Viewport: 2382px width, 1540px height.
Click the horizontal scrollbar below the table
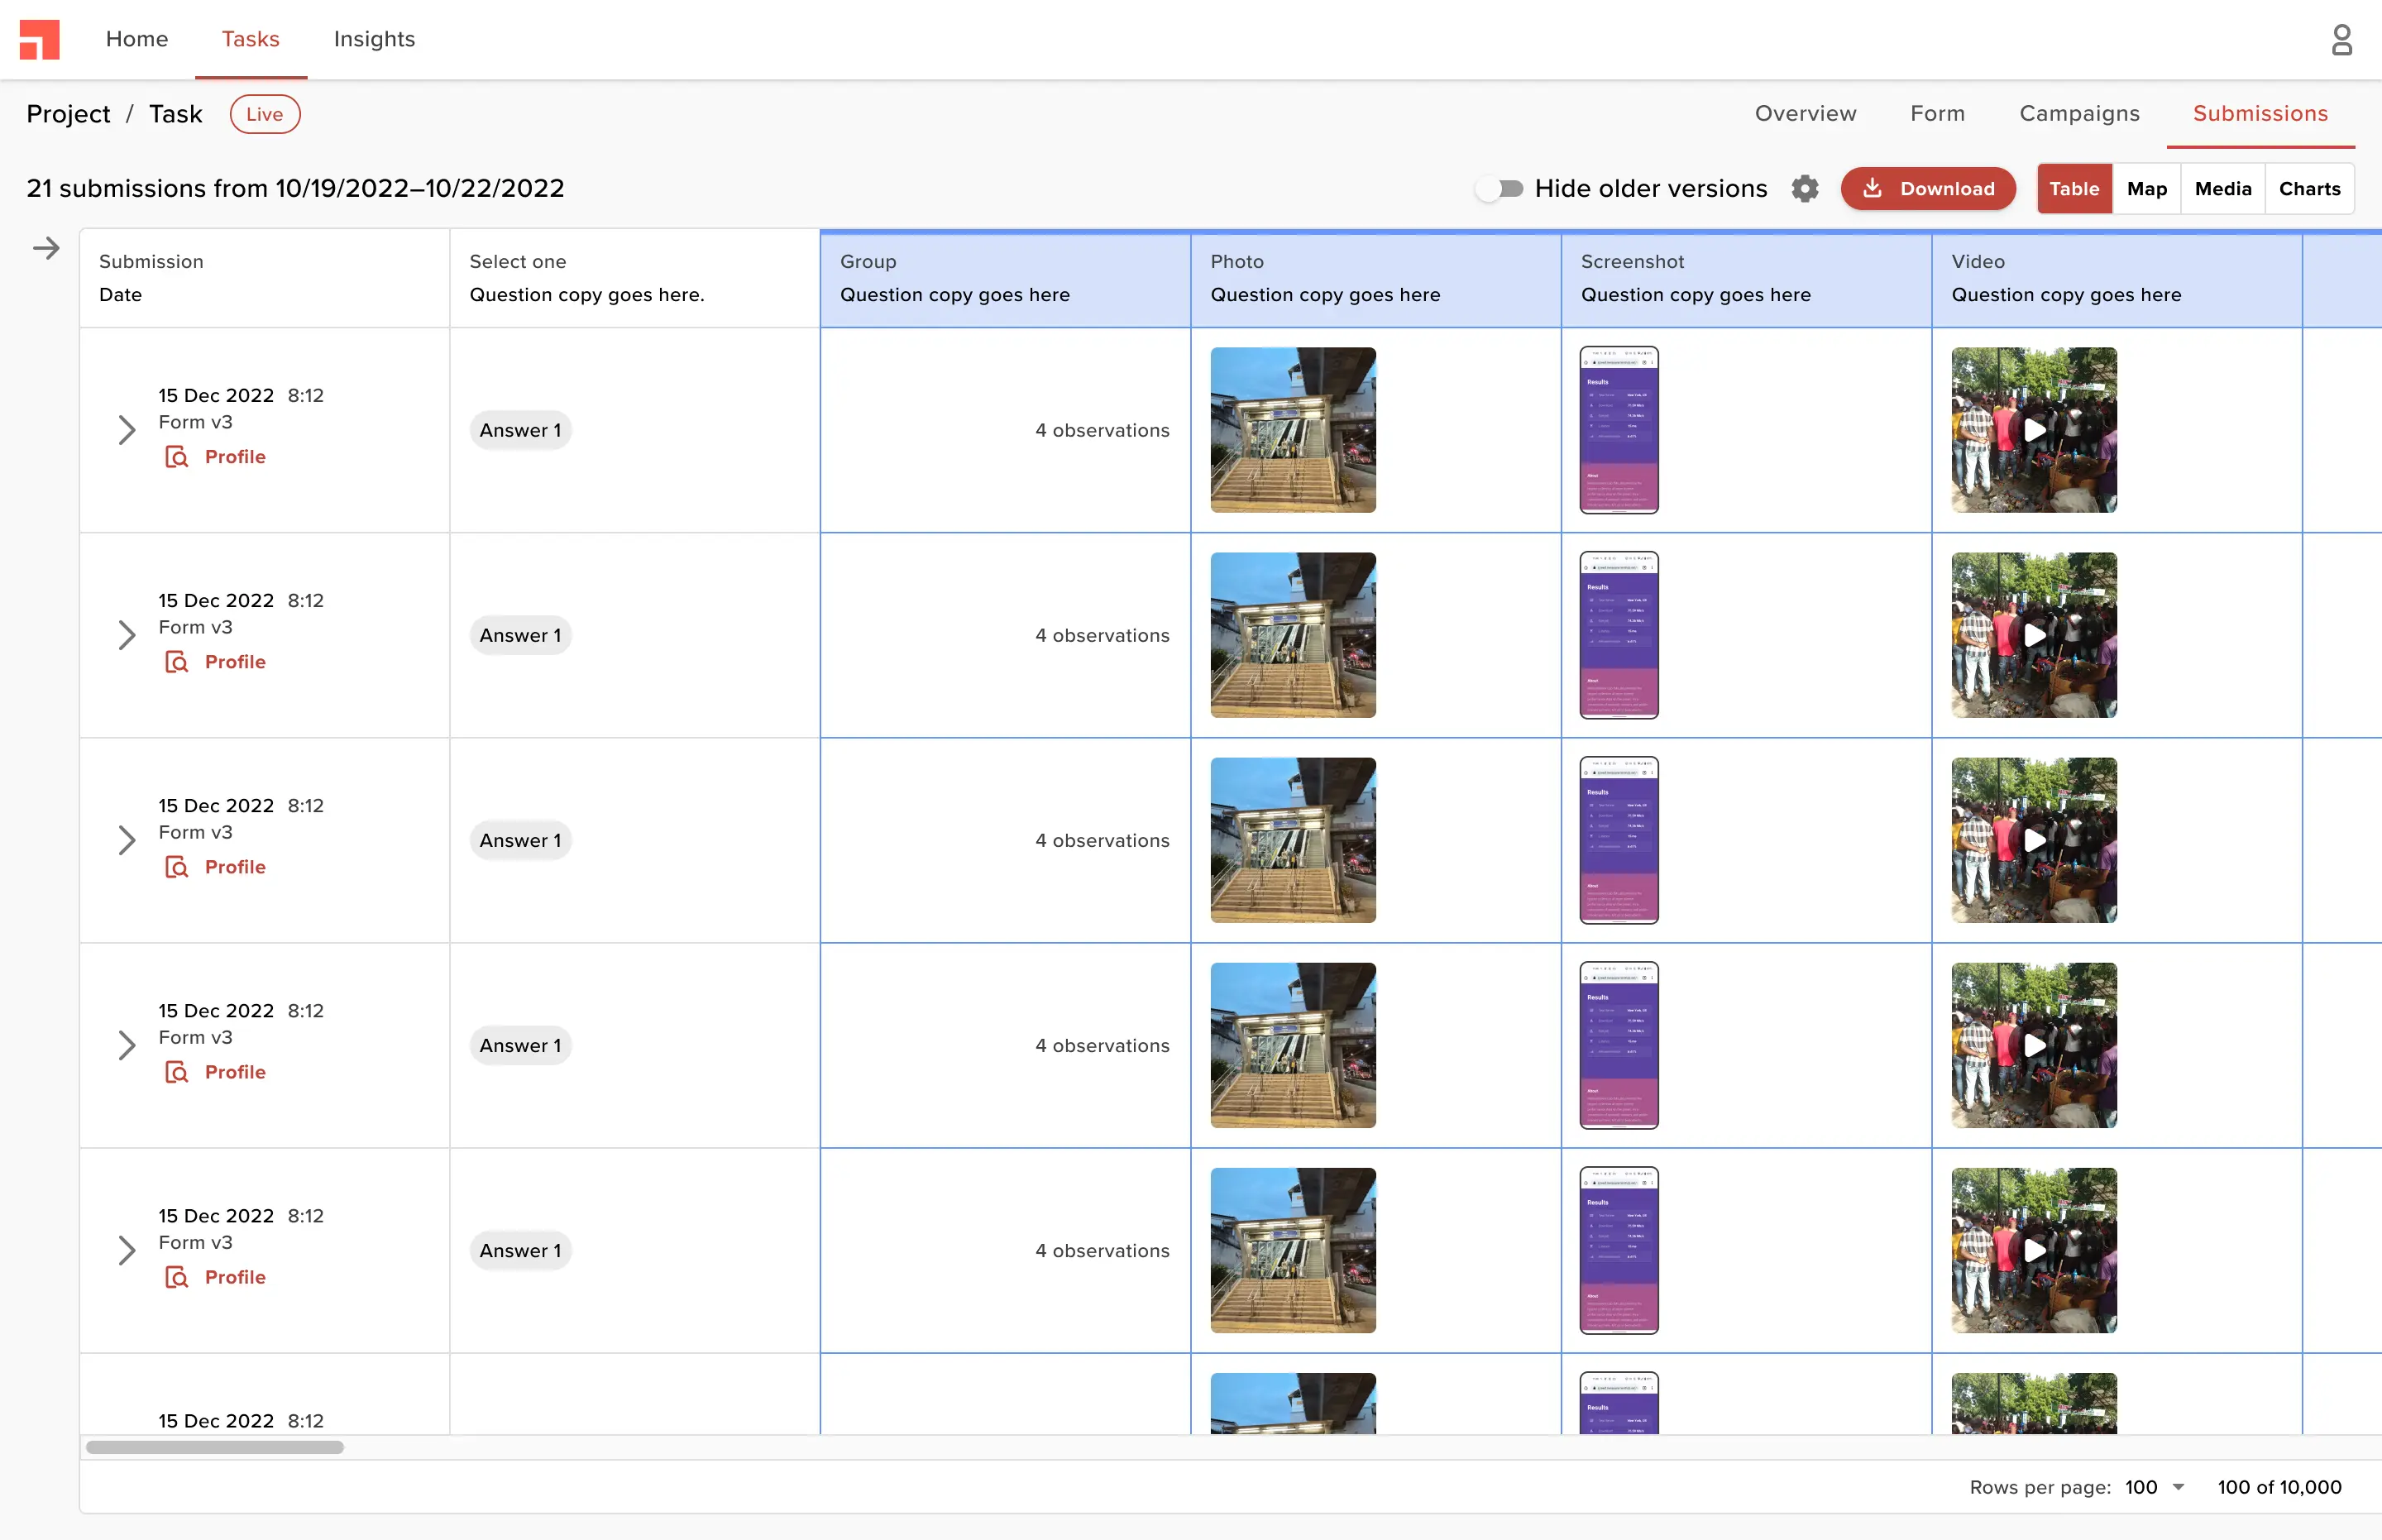point(215,1447)
